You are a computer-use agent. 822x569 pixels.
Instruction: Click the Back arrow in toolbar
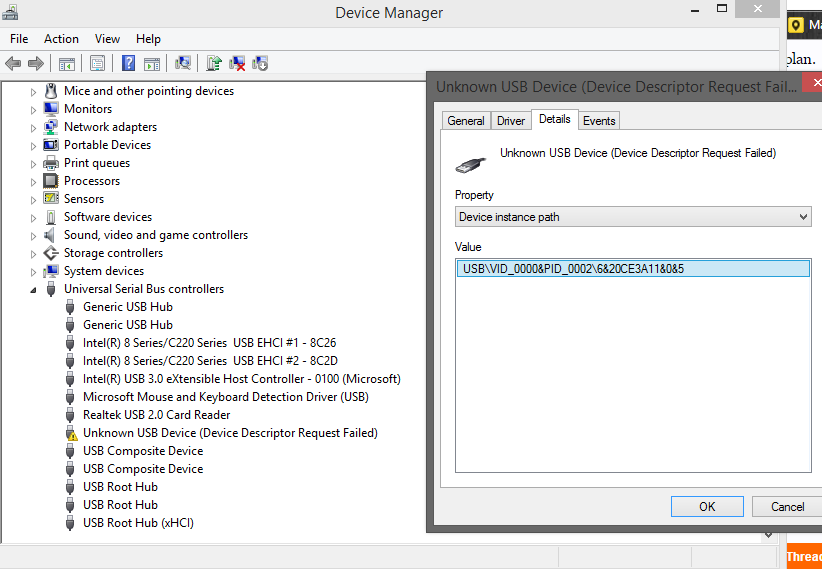coord(13,64)
